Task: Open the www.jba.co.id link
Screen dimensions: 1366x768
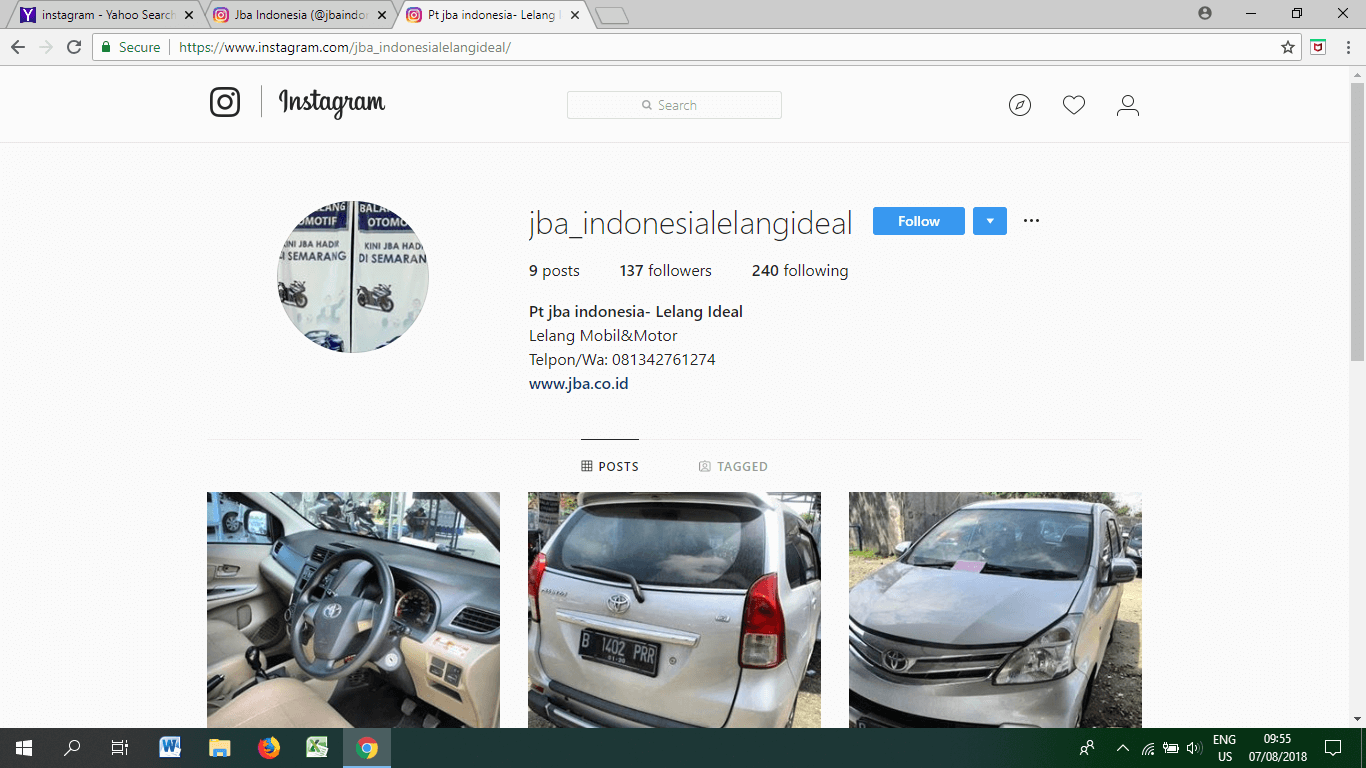Action: pos(578,383)
